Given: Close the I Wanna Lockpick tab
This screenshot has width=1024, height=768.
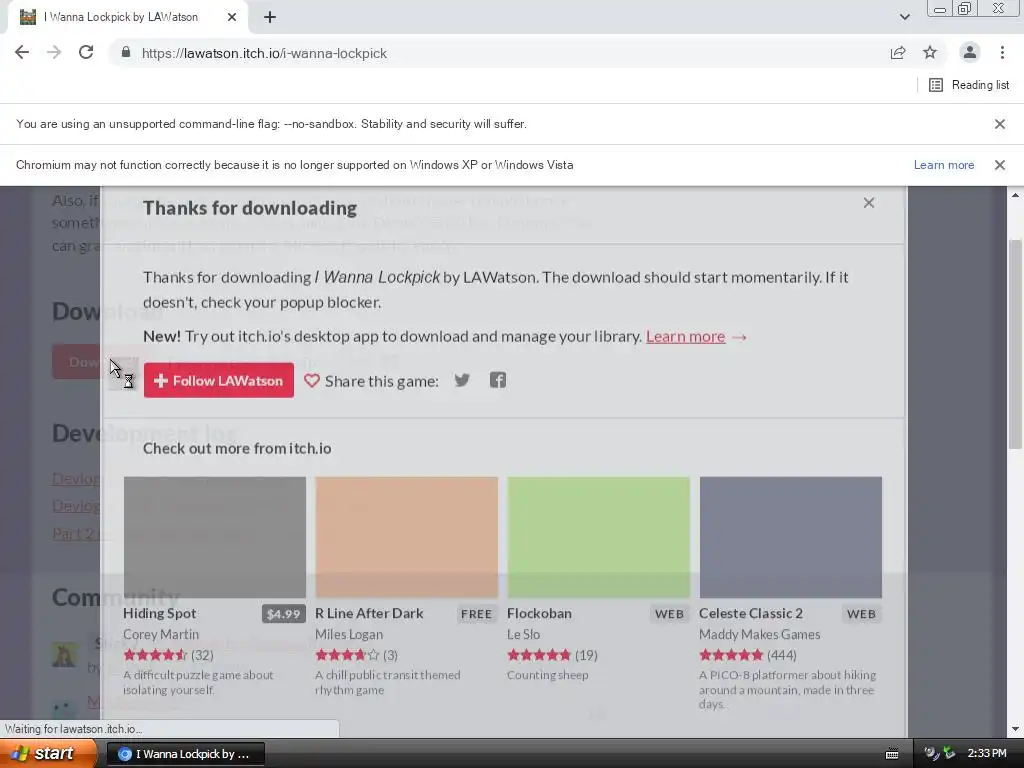Looking at the screenshot, I should click(232, 17).
